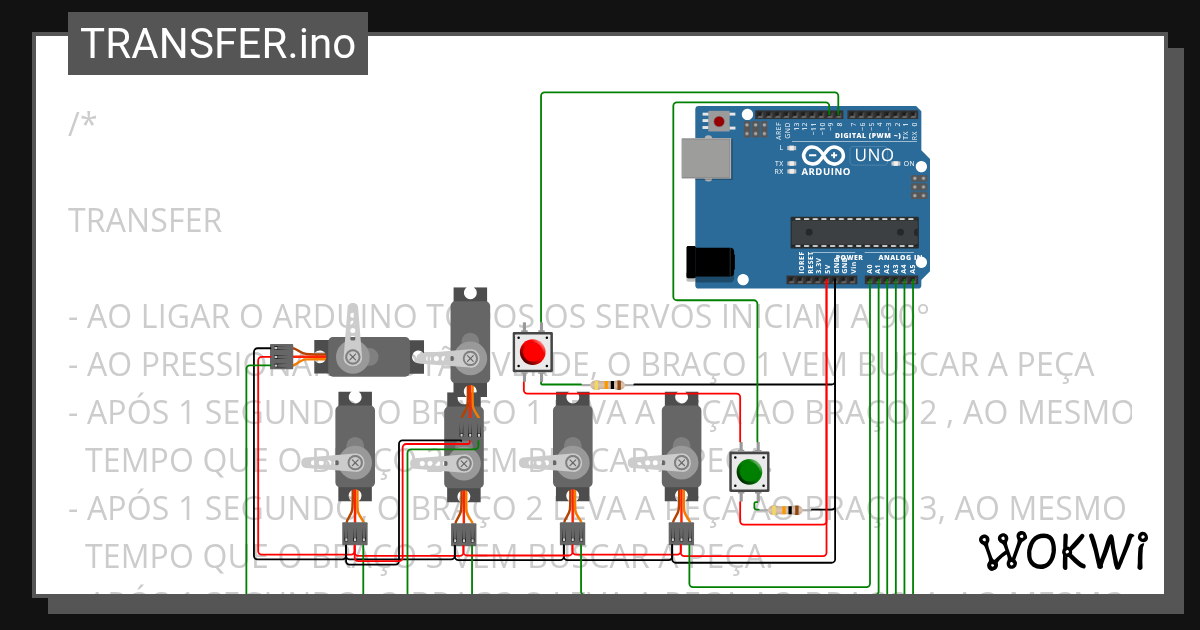Screen dimensions: 1200x630
Task: Click the WOKWI logo link
Action: 1065,548
